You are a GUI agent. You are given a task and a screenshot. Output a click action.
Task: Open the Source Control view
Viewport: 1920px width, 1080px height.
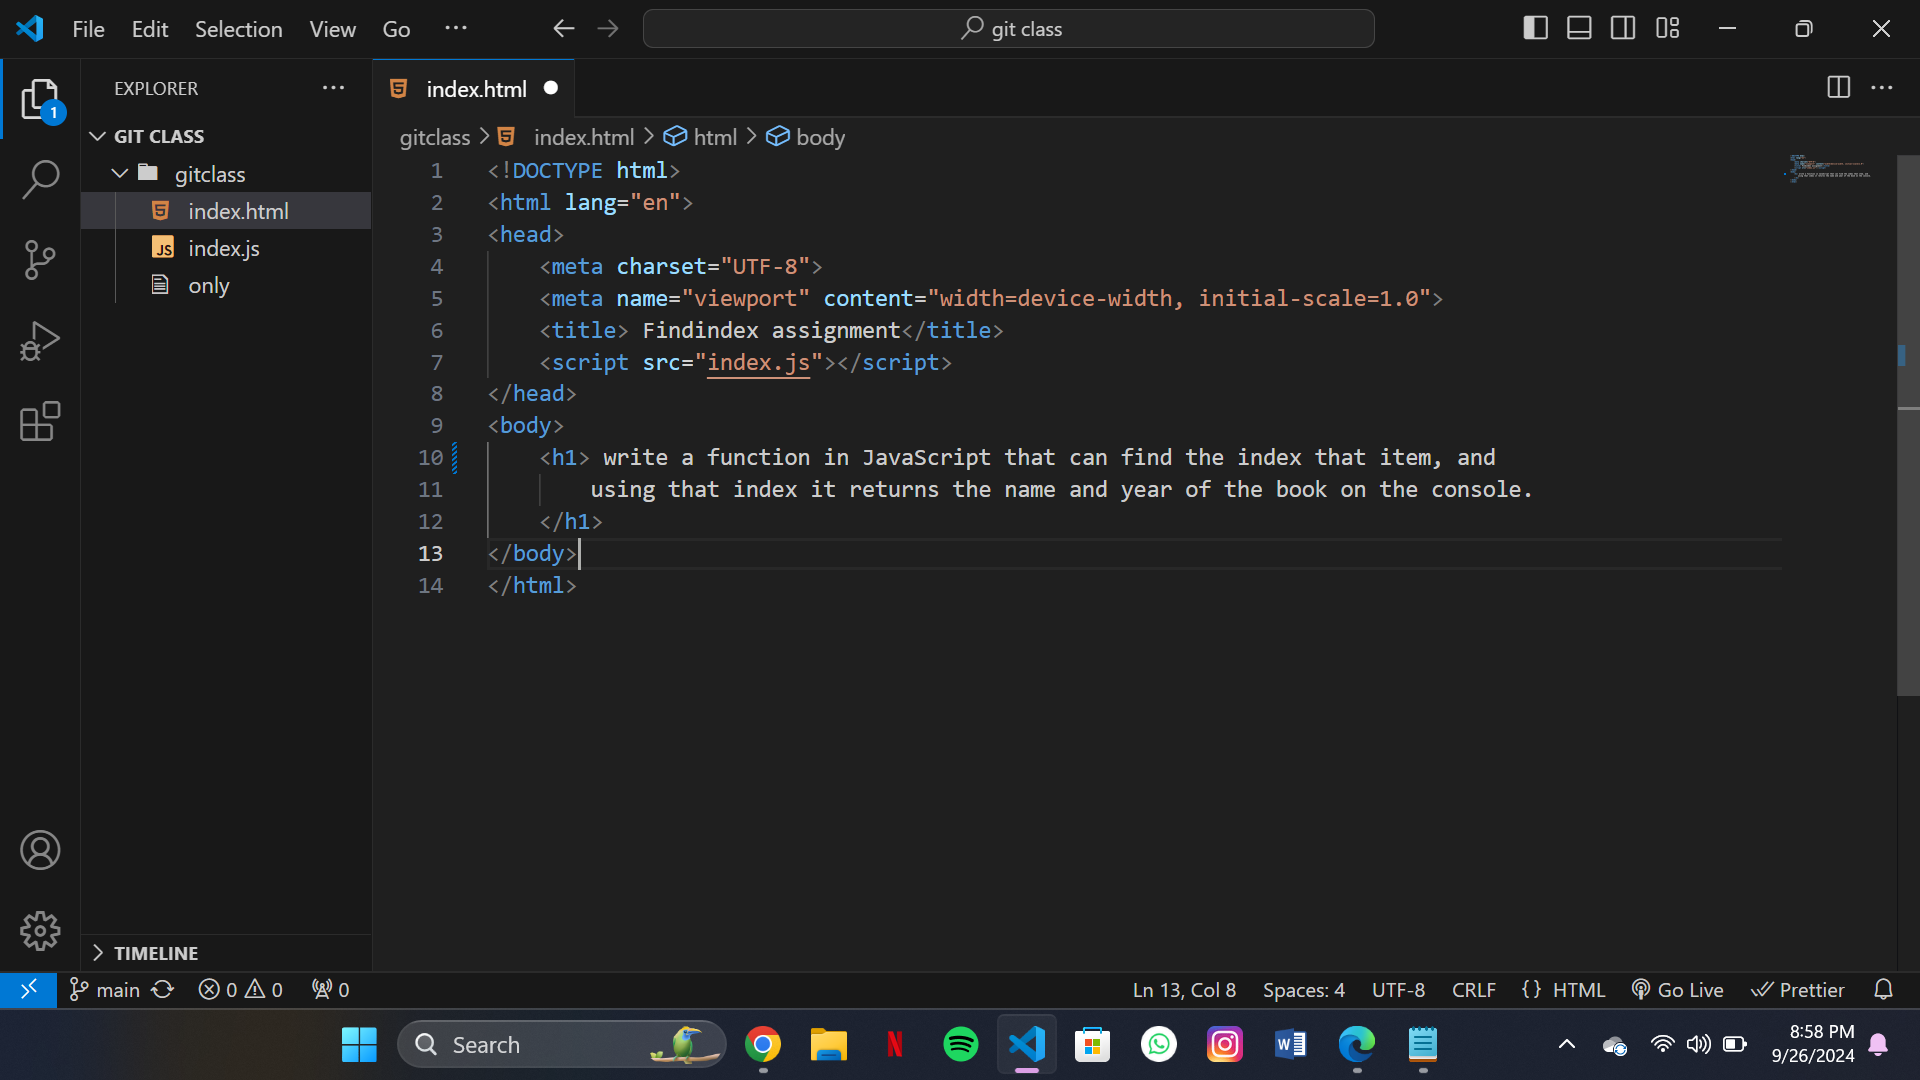pyautogui.click(x=40, y=260)
